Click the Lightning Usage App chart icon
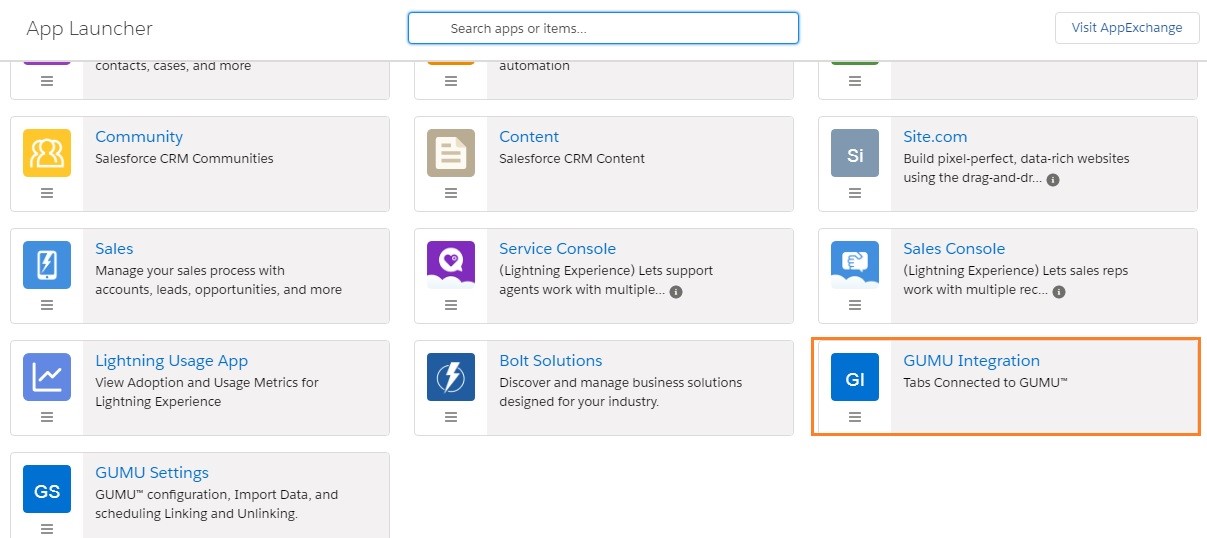Viewport: 1207px width, 538px height. coord(47,377)
